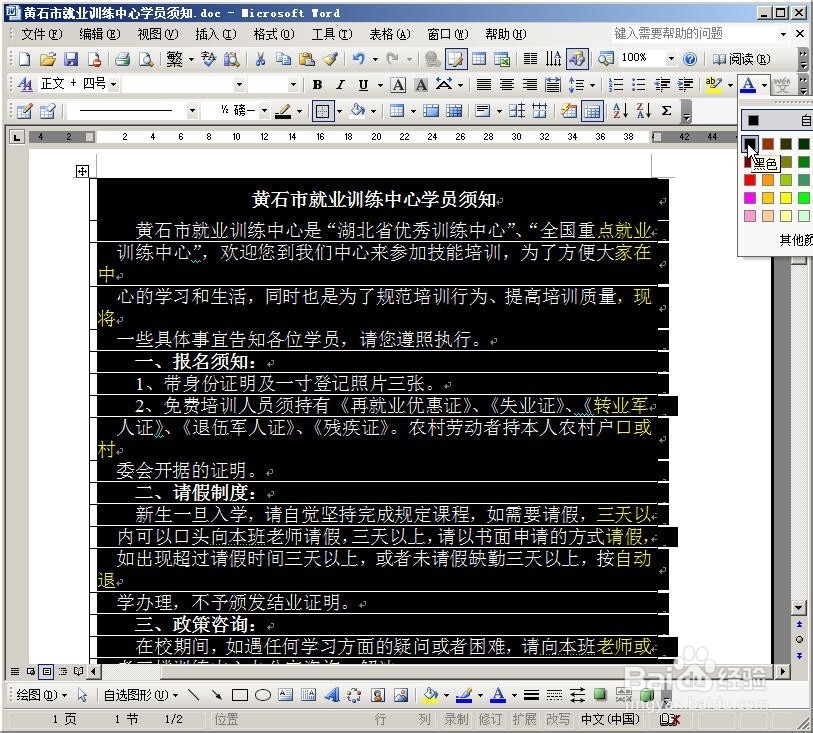The image size is (813, 733).
Task: Click 其他颜色 in the font color palette
Action: click(x=796, y=239)
